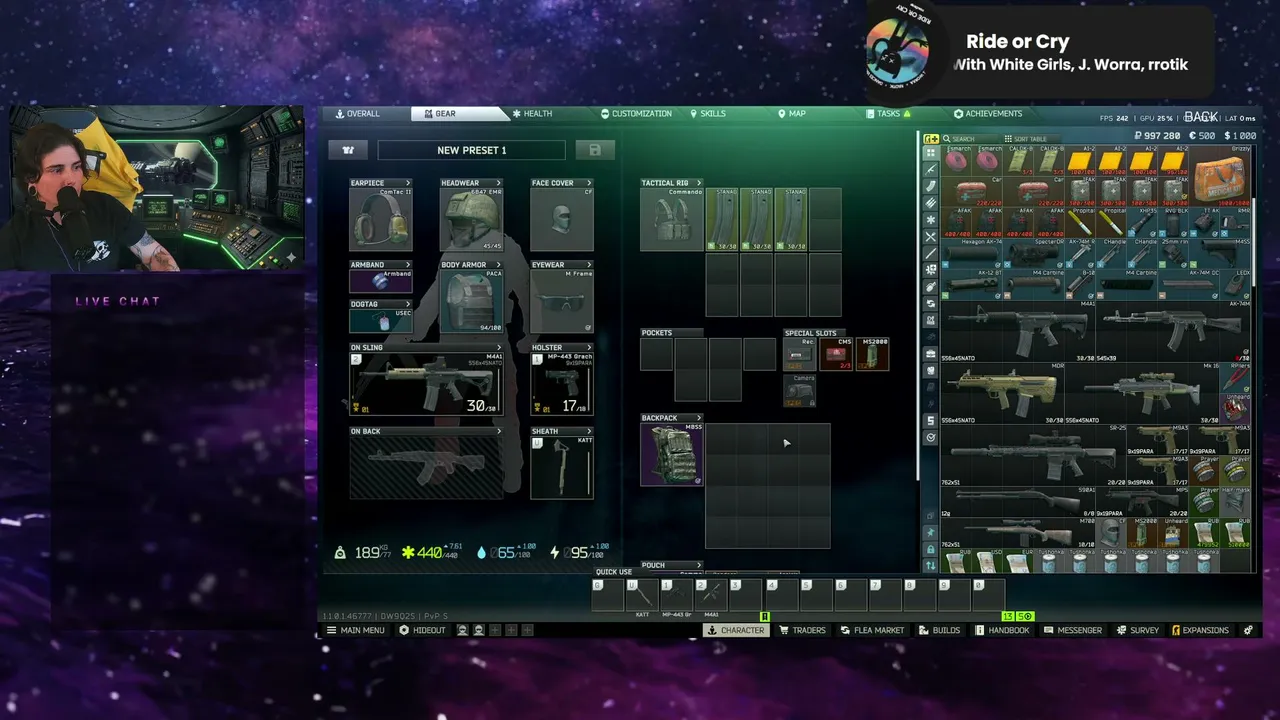This screenshot has height=720, width=1280.
Task: Open the HANDBOOK
Action: coord(1002,630)
